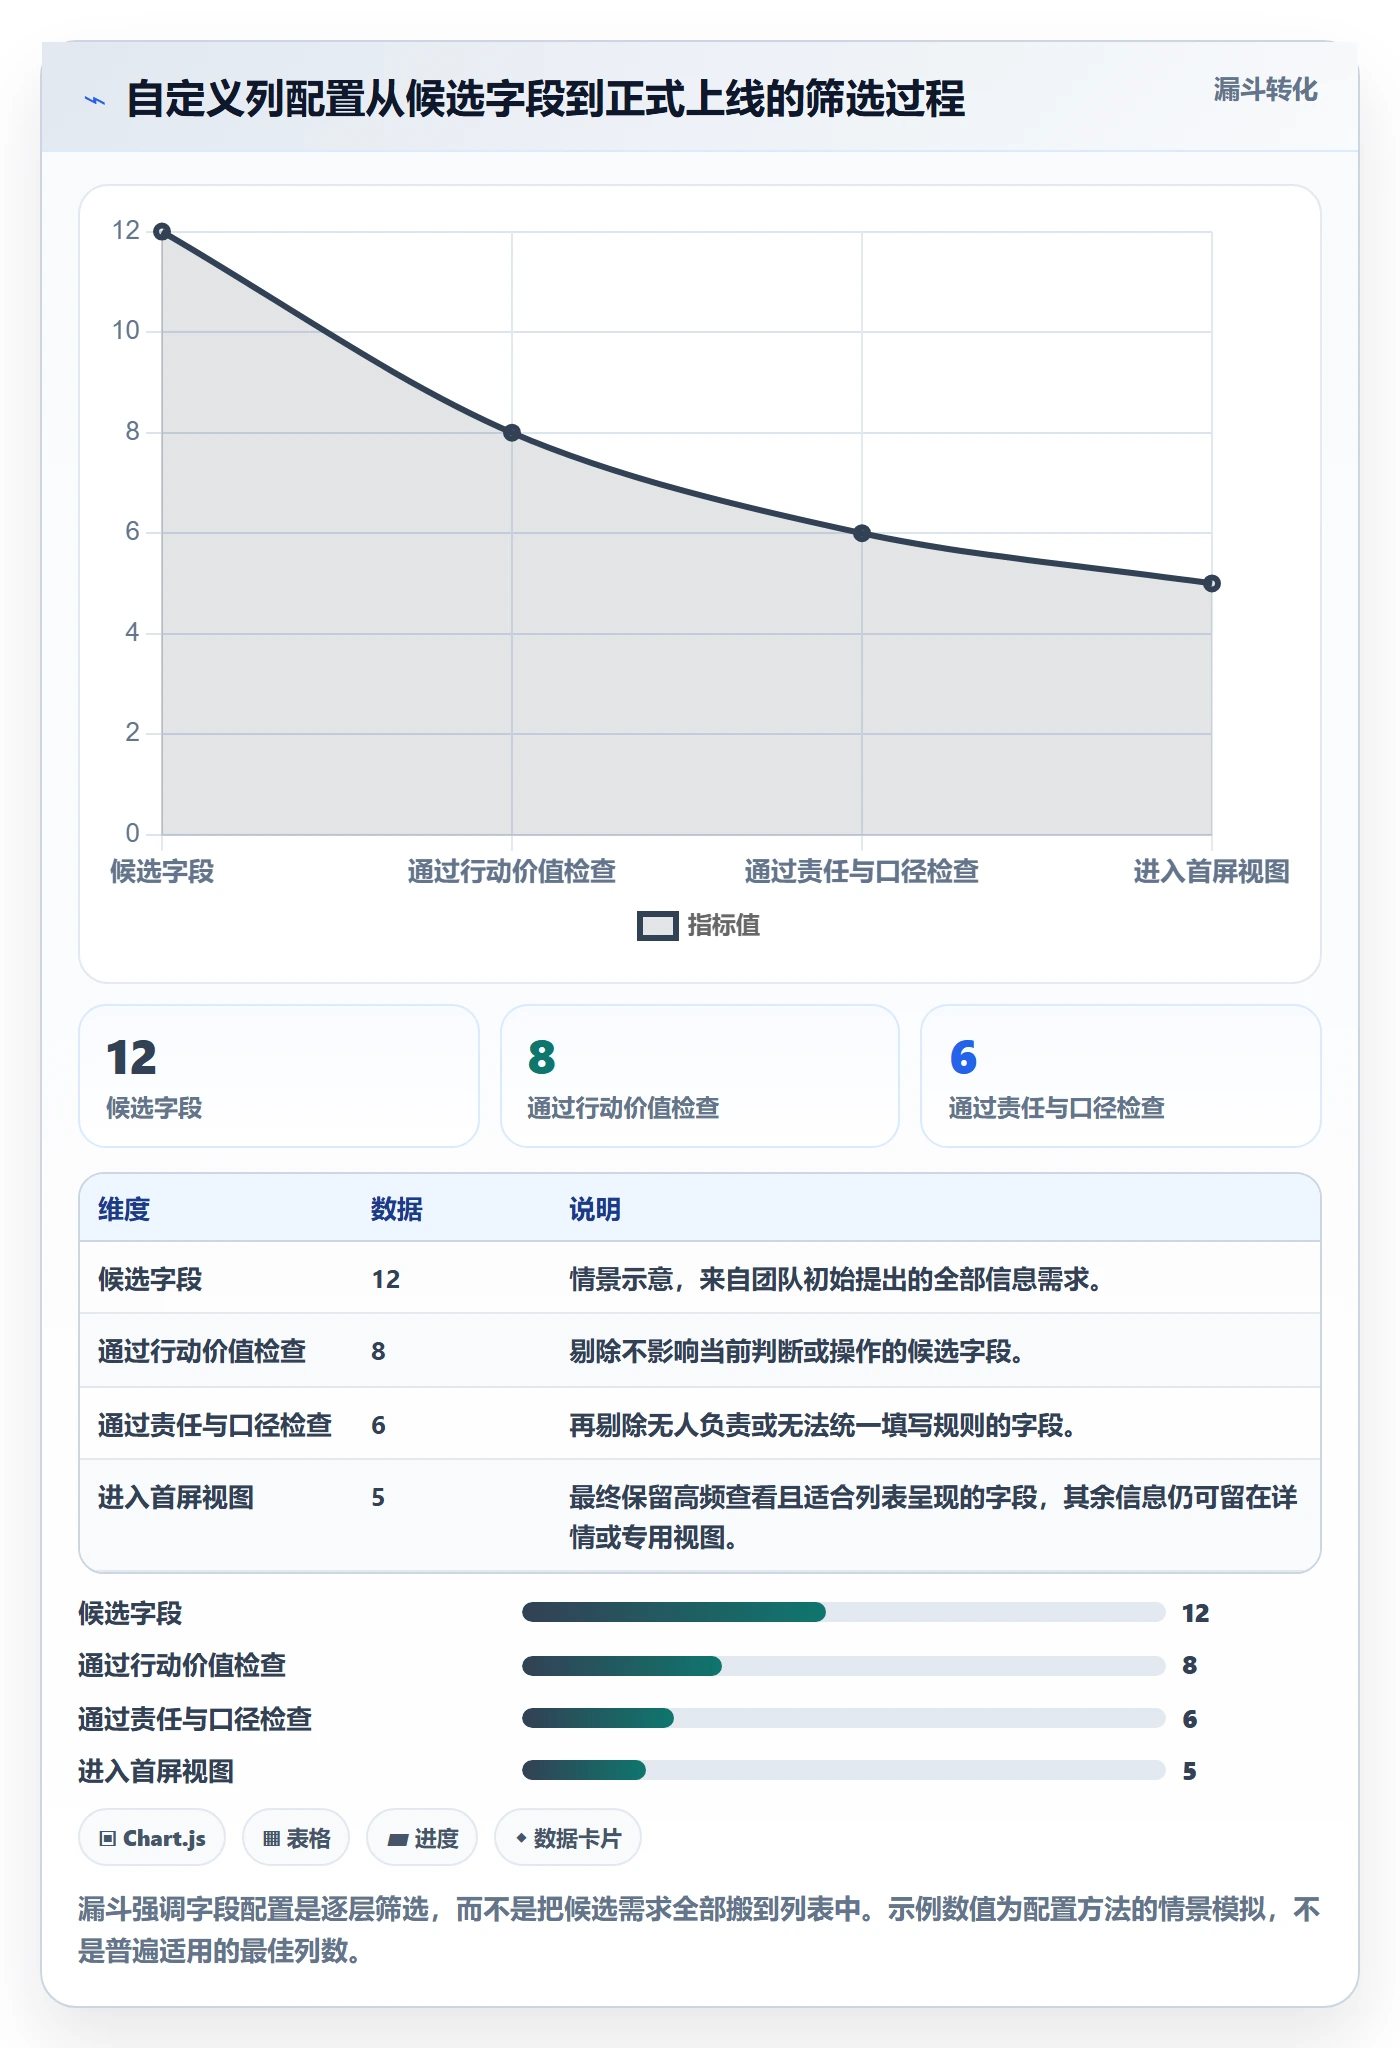
Task: Click the 维度 column header
Action: click(124, 1209)
